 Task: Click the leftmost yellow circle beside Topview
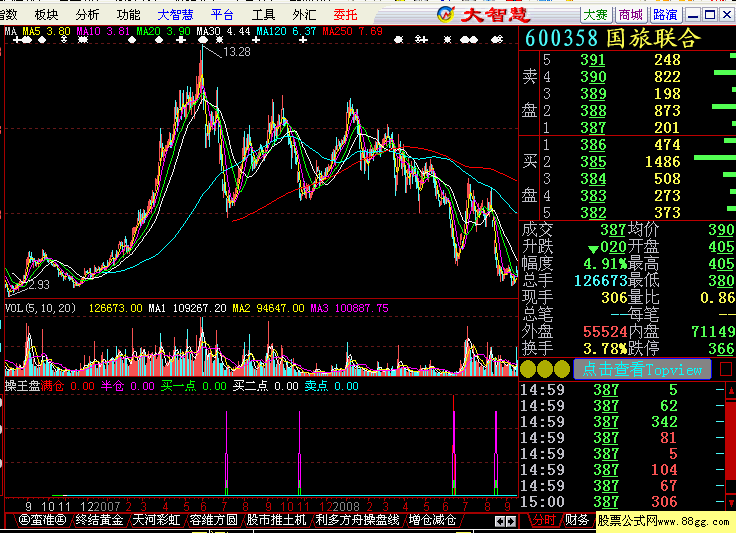[528, 369]
